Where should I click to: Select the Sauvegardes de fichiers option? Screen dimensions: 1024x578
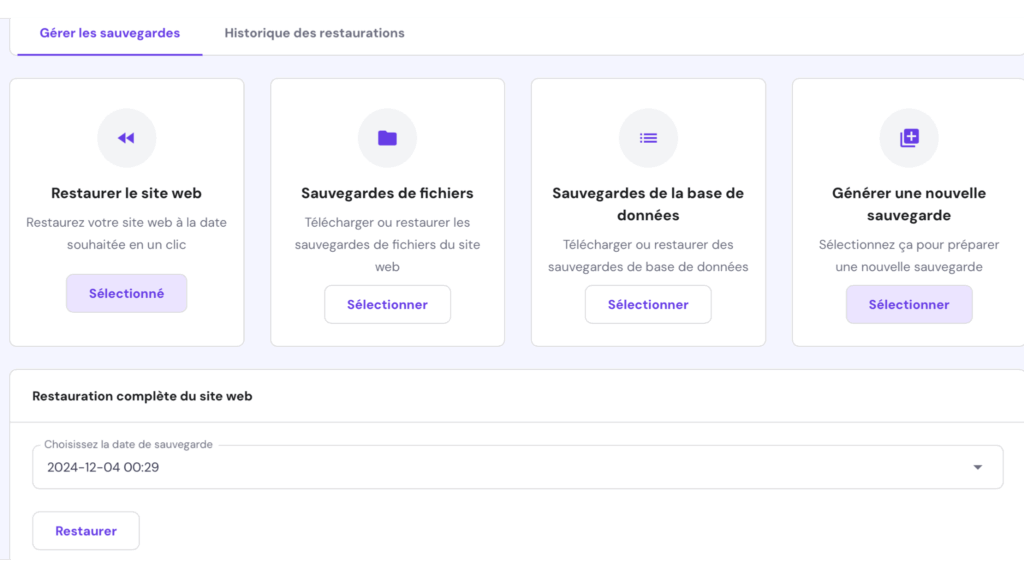click(387, 304)
